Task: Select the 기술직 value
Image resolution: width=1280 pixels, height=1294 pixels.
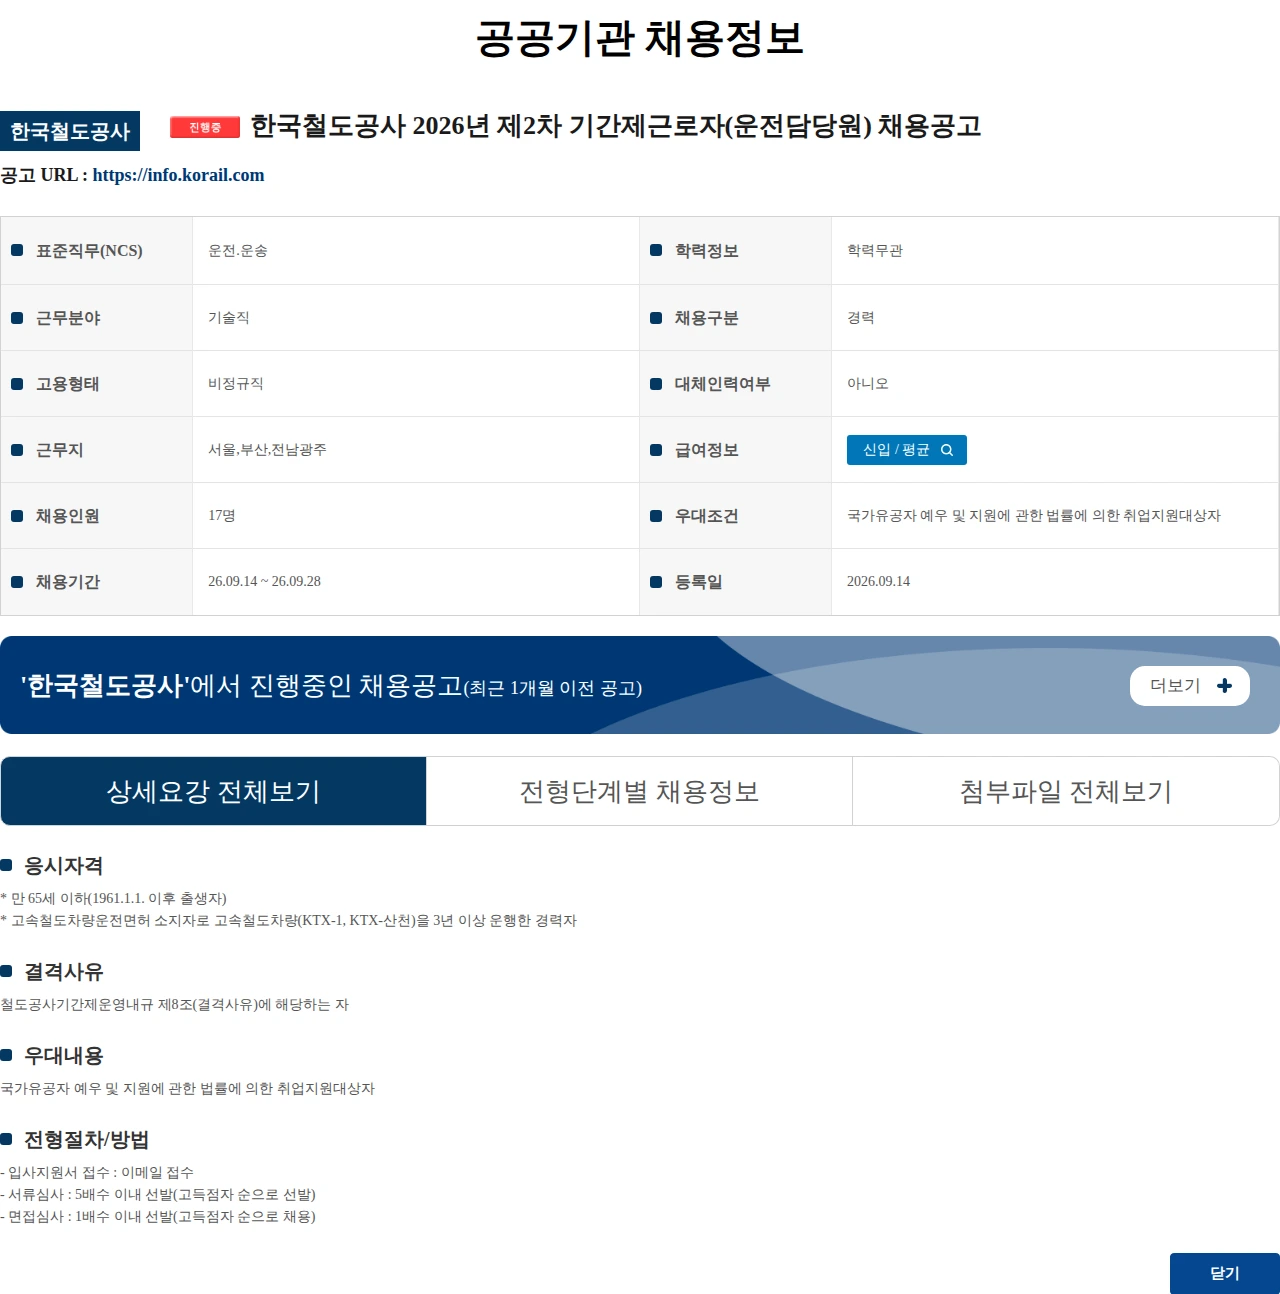Action: pos(229,318)
